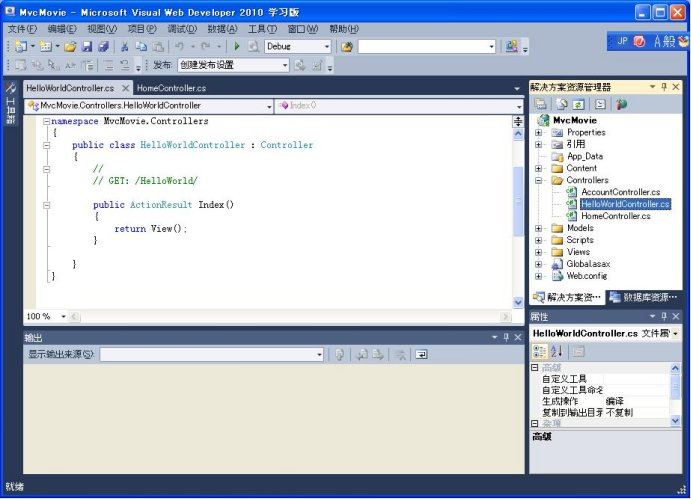Screen dimensions: 691x499
Task: Collapse the Index() method code outline
Action: pos(46,205)
